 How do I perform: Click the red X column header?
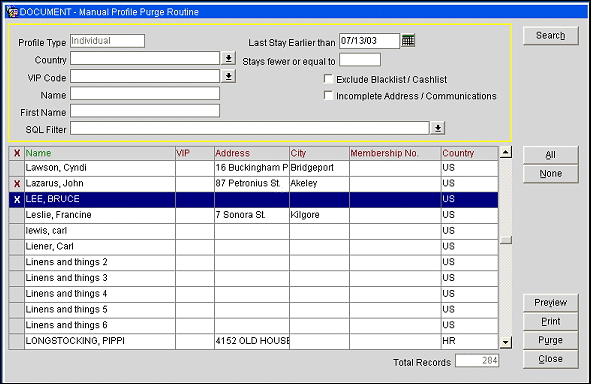[17, 153]
